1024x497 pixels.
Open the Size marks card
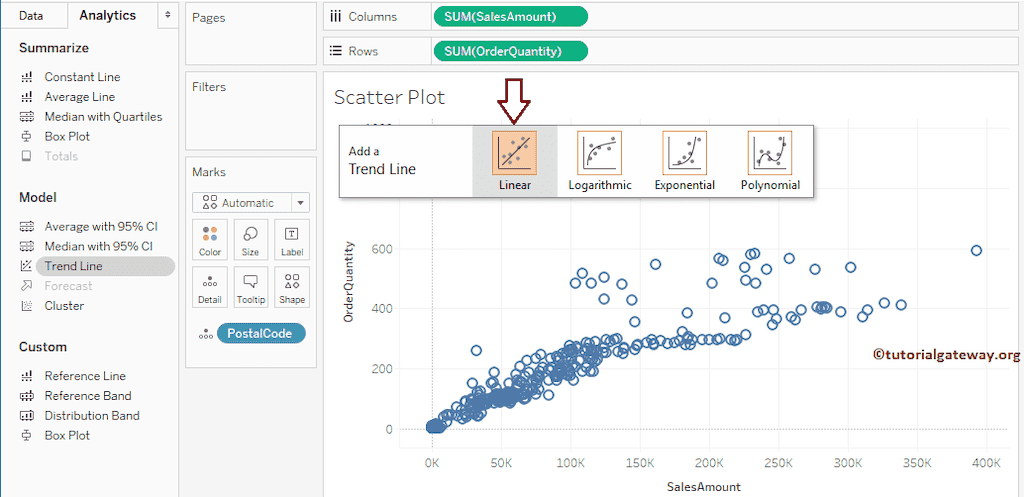pos(251,240)
